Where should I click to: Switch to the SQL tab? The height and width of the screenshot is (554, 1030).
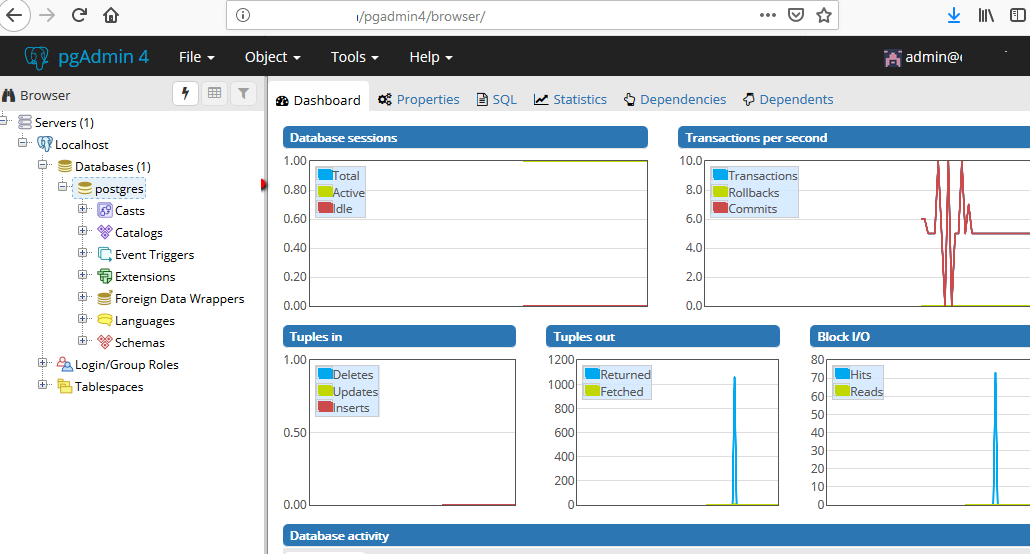[x=496, y=99]
